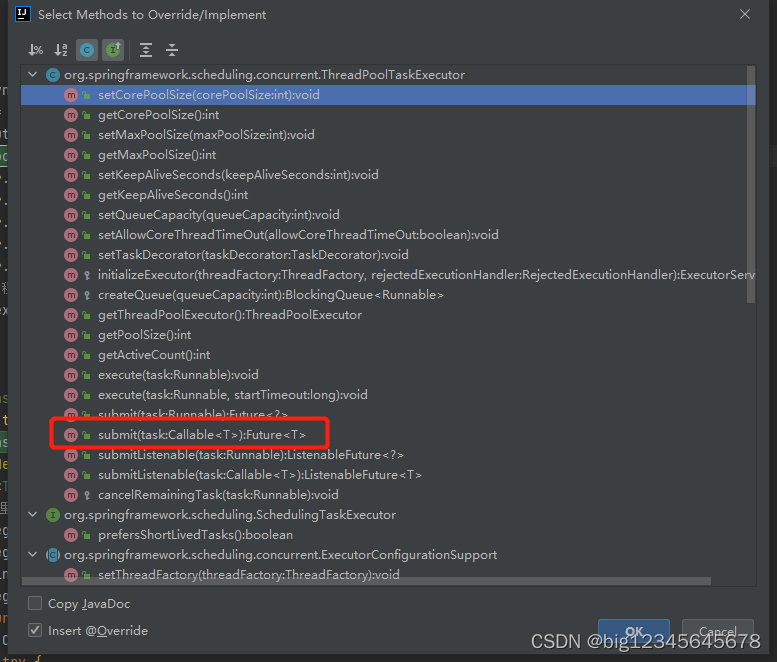This screenshot has height=662, width=777.
Task: Click the ThreadPoolTaskExecutor class icon
Action: pyautogui.click(x=53, y=75)
